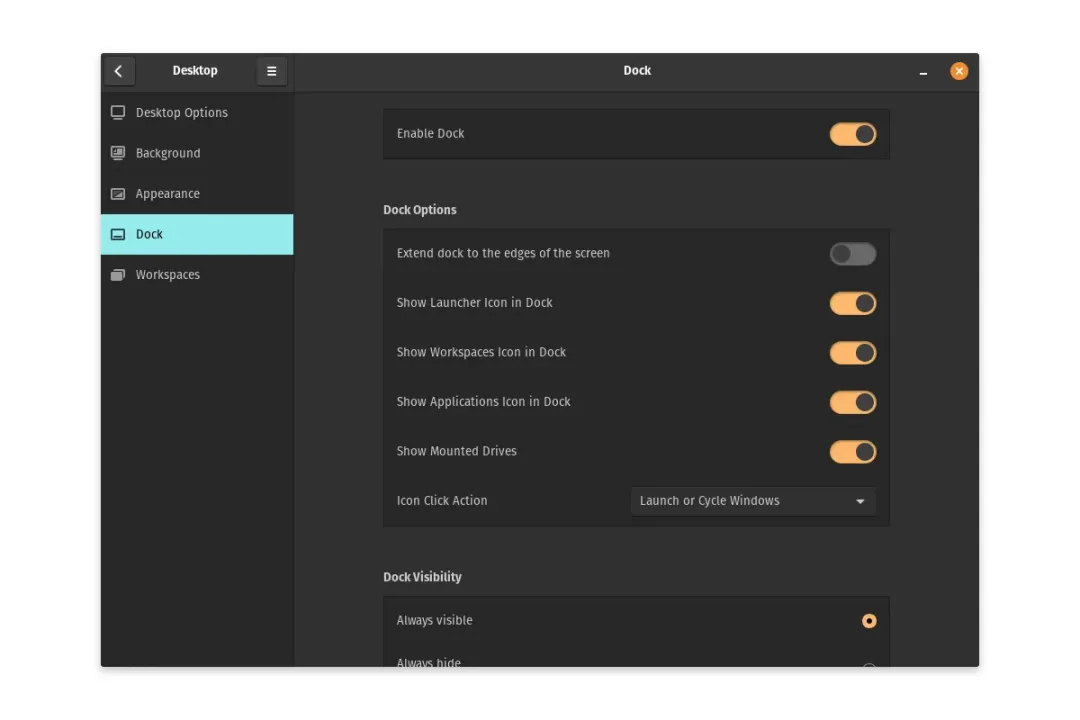The image size is (1080, 720).
Task: Click the Icon Click Action label
Action: coord(442,501)
